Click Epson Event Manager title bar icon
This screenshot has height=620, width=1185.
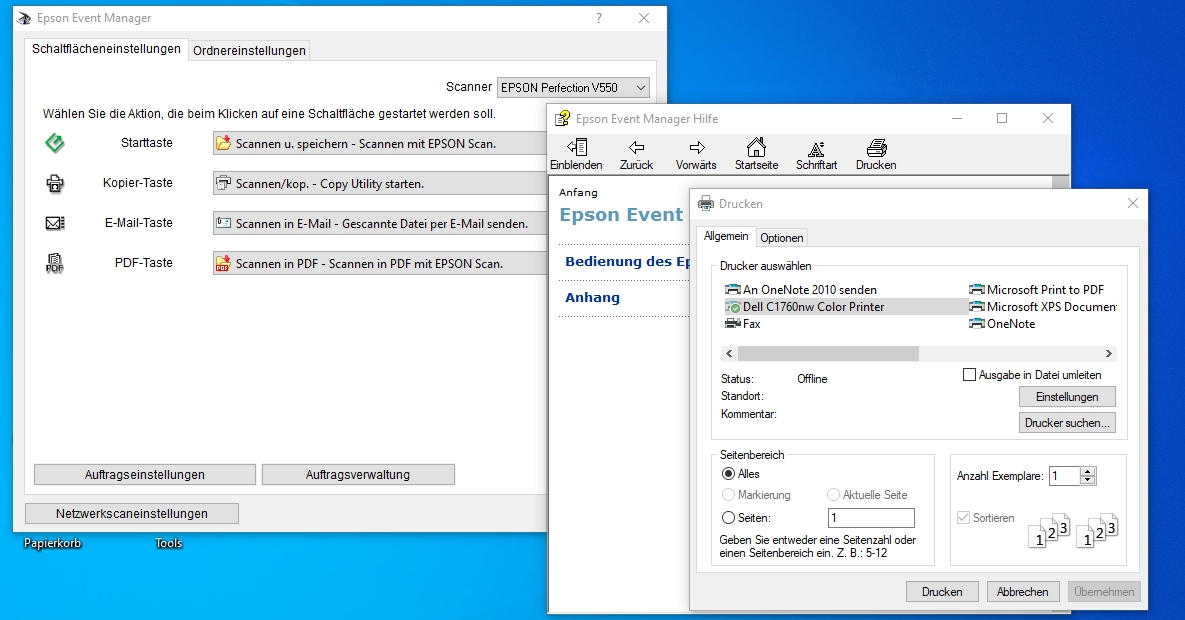(24, 18)
